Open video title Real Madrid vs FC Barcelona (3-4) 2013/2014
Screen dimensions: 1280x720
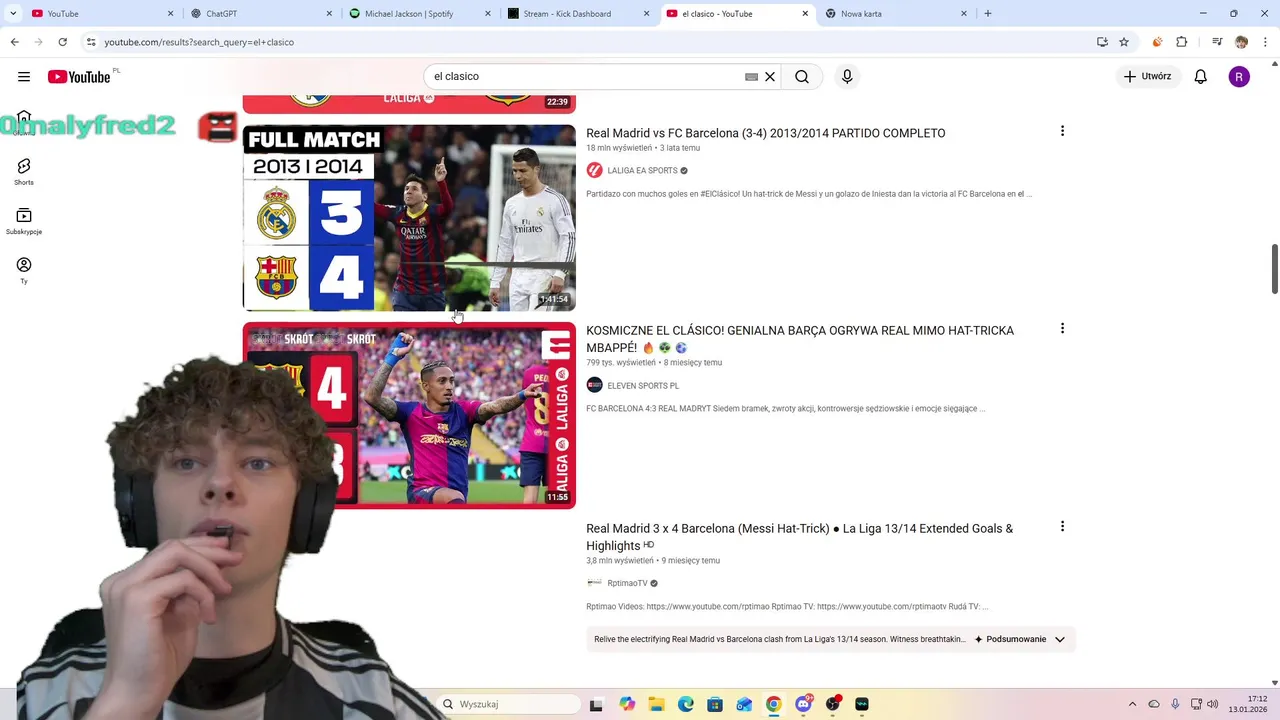766,133
